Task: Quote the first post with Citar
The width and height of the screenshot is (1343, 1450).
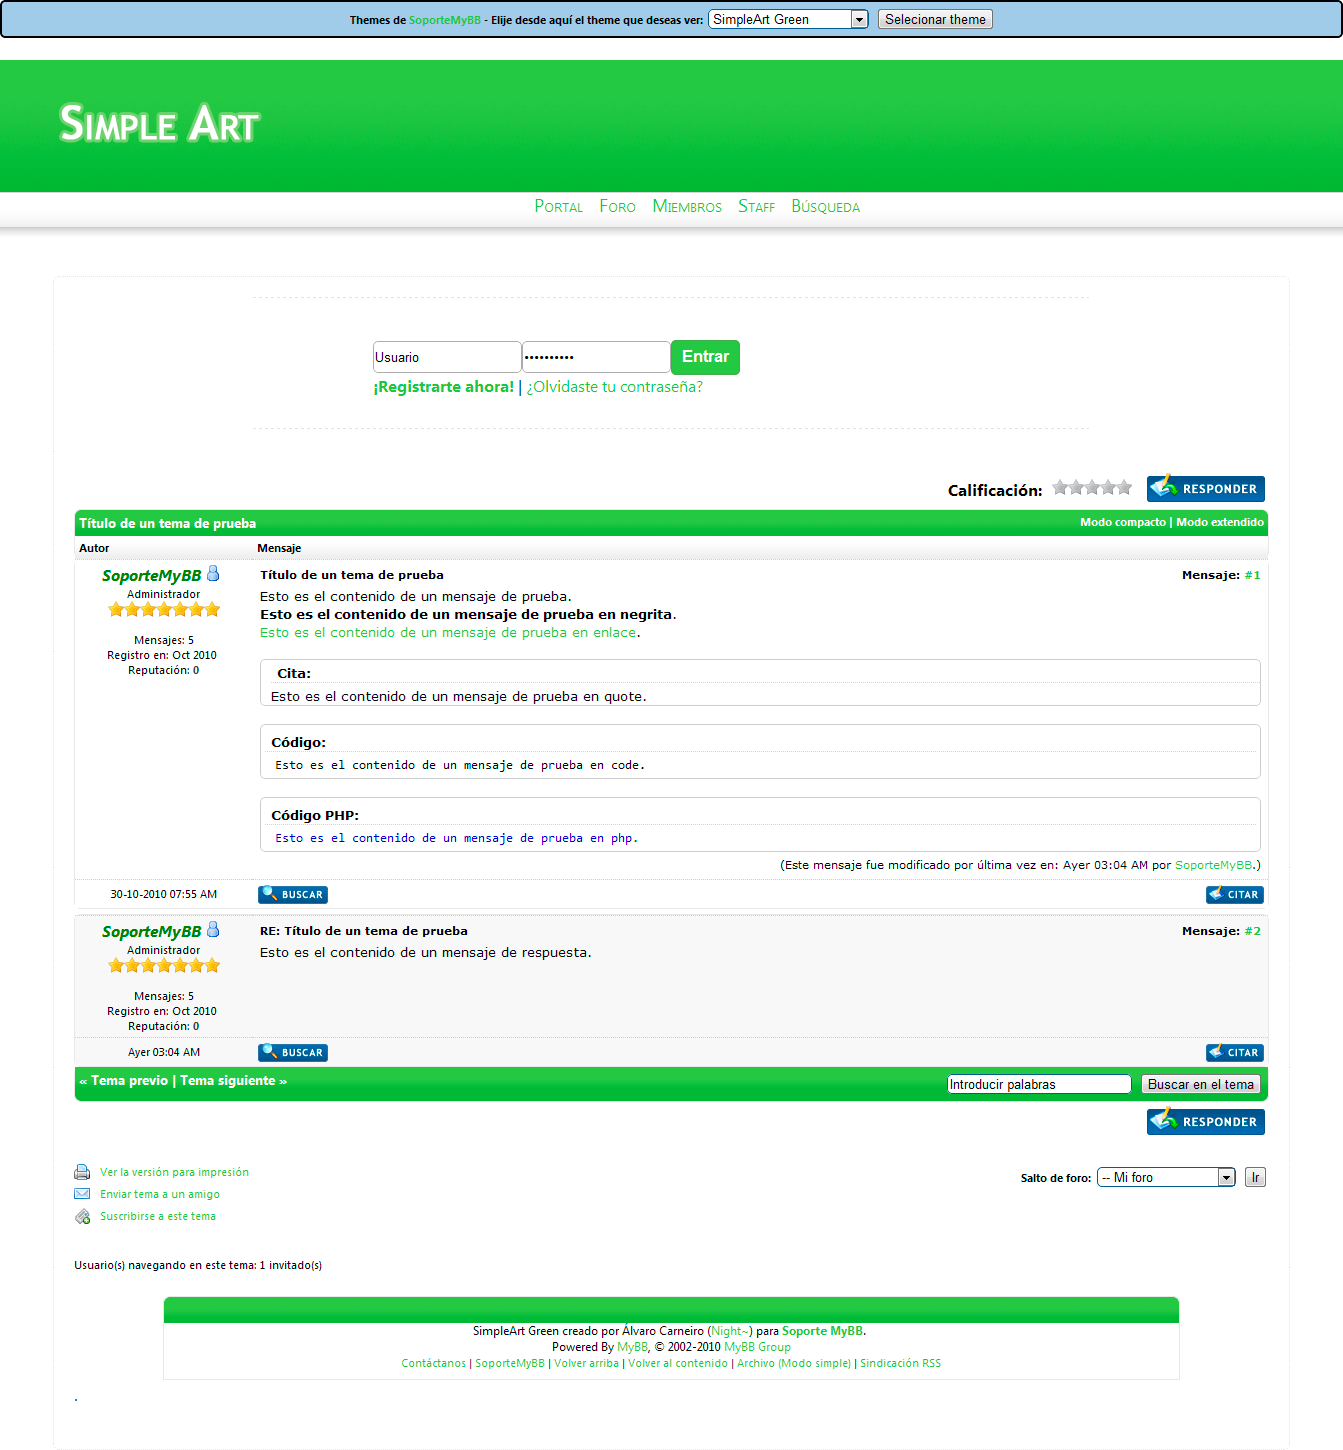Action: [x=1234, y=895]
